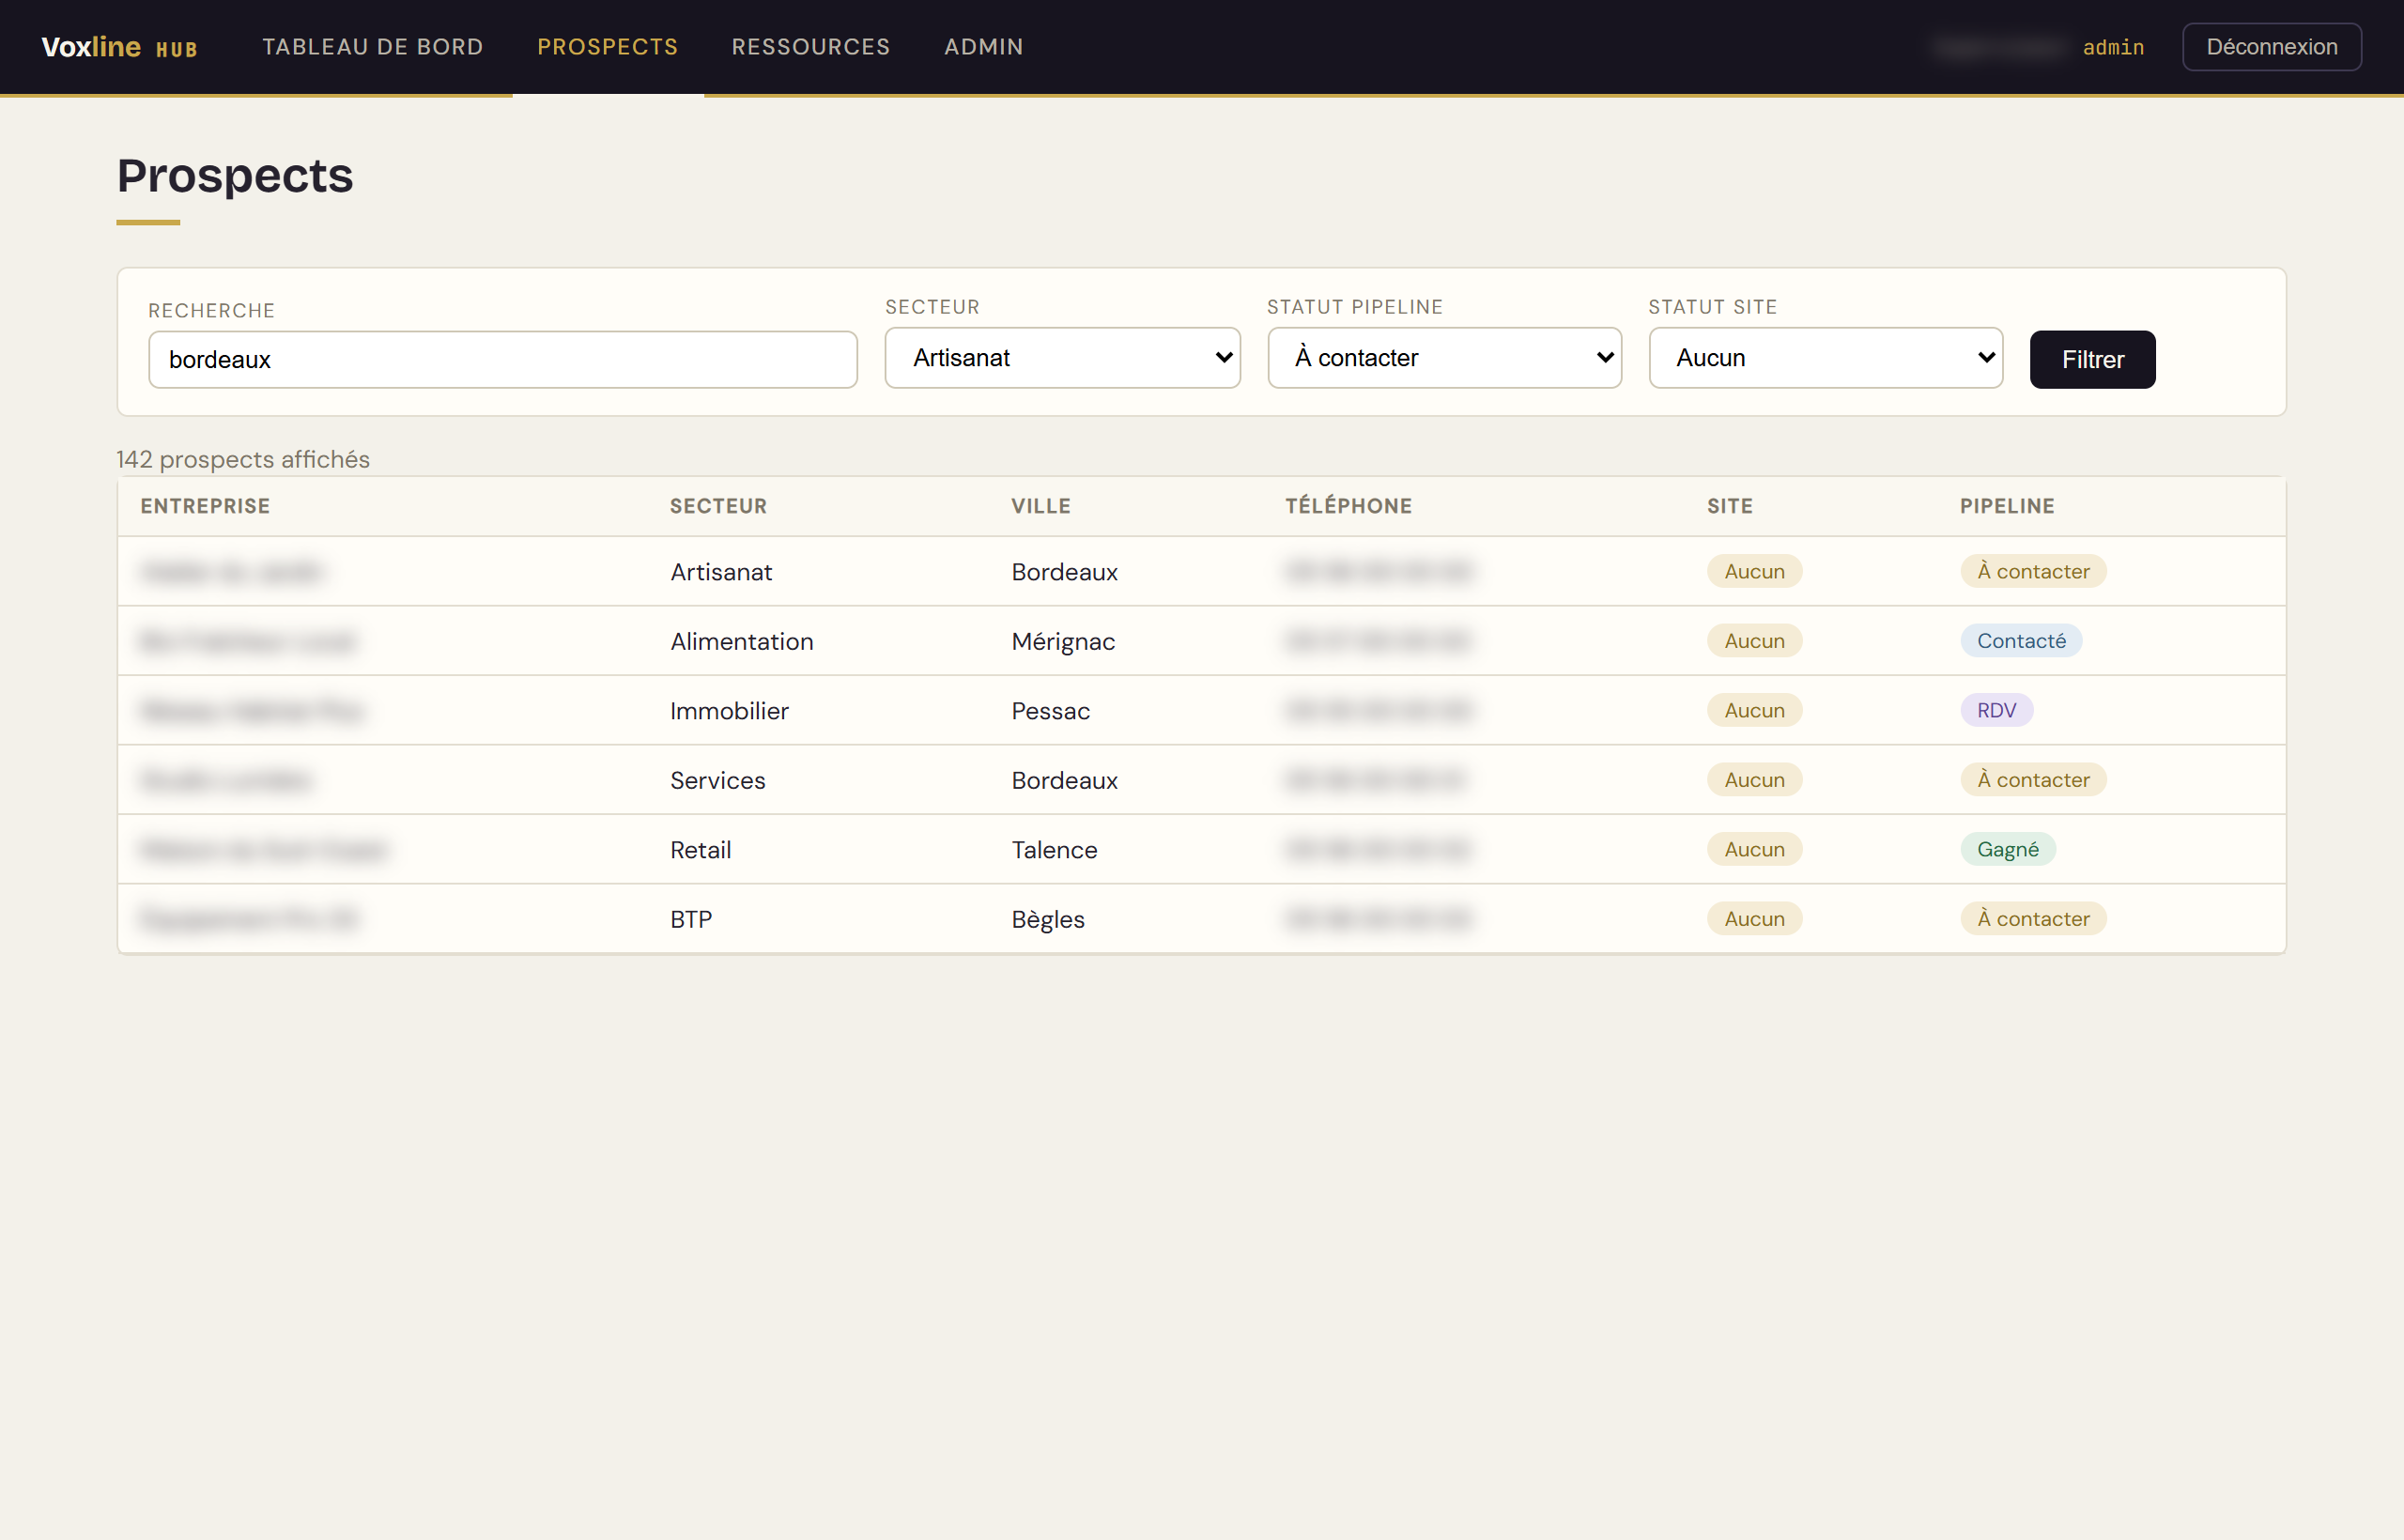Click the 142 prospects affichés count

pos(243,459)
